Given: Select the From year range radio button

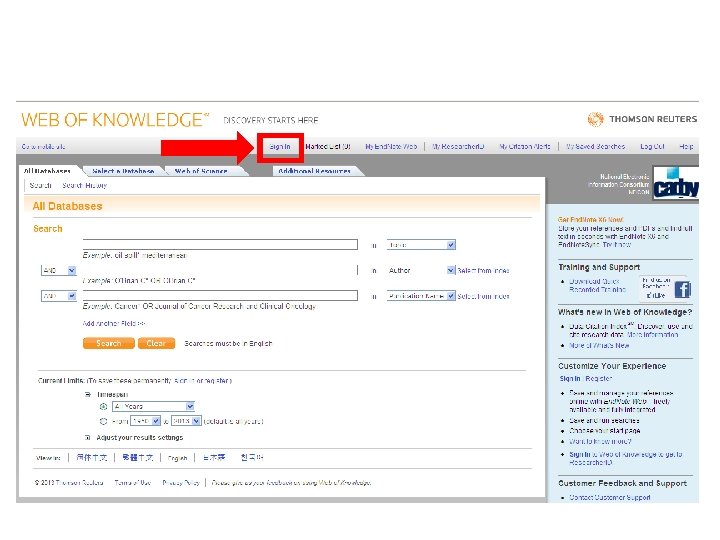Looking at the screenshot, I should point(103,421).
